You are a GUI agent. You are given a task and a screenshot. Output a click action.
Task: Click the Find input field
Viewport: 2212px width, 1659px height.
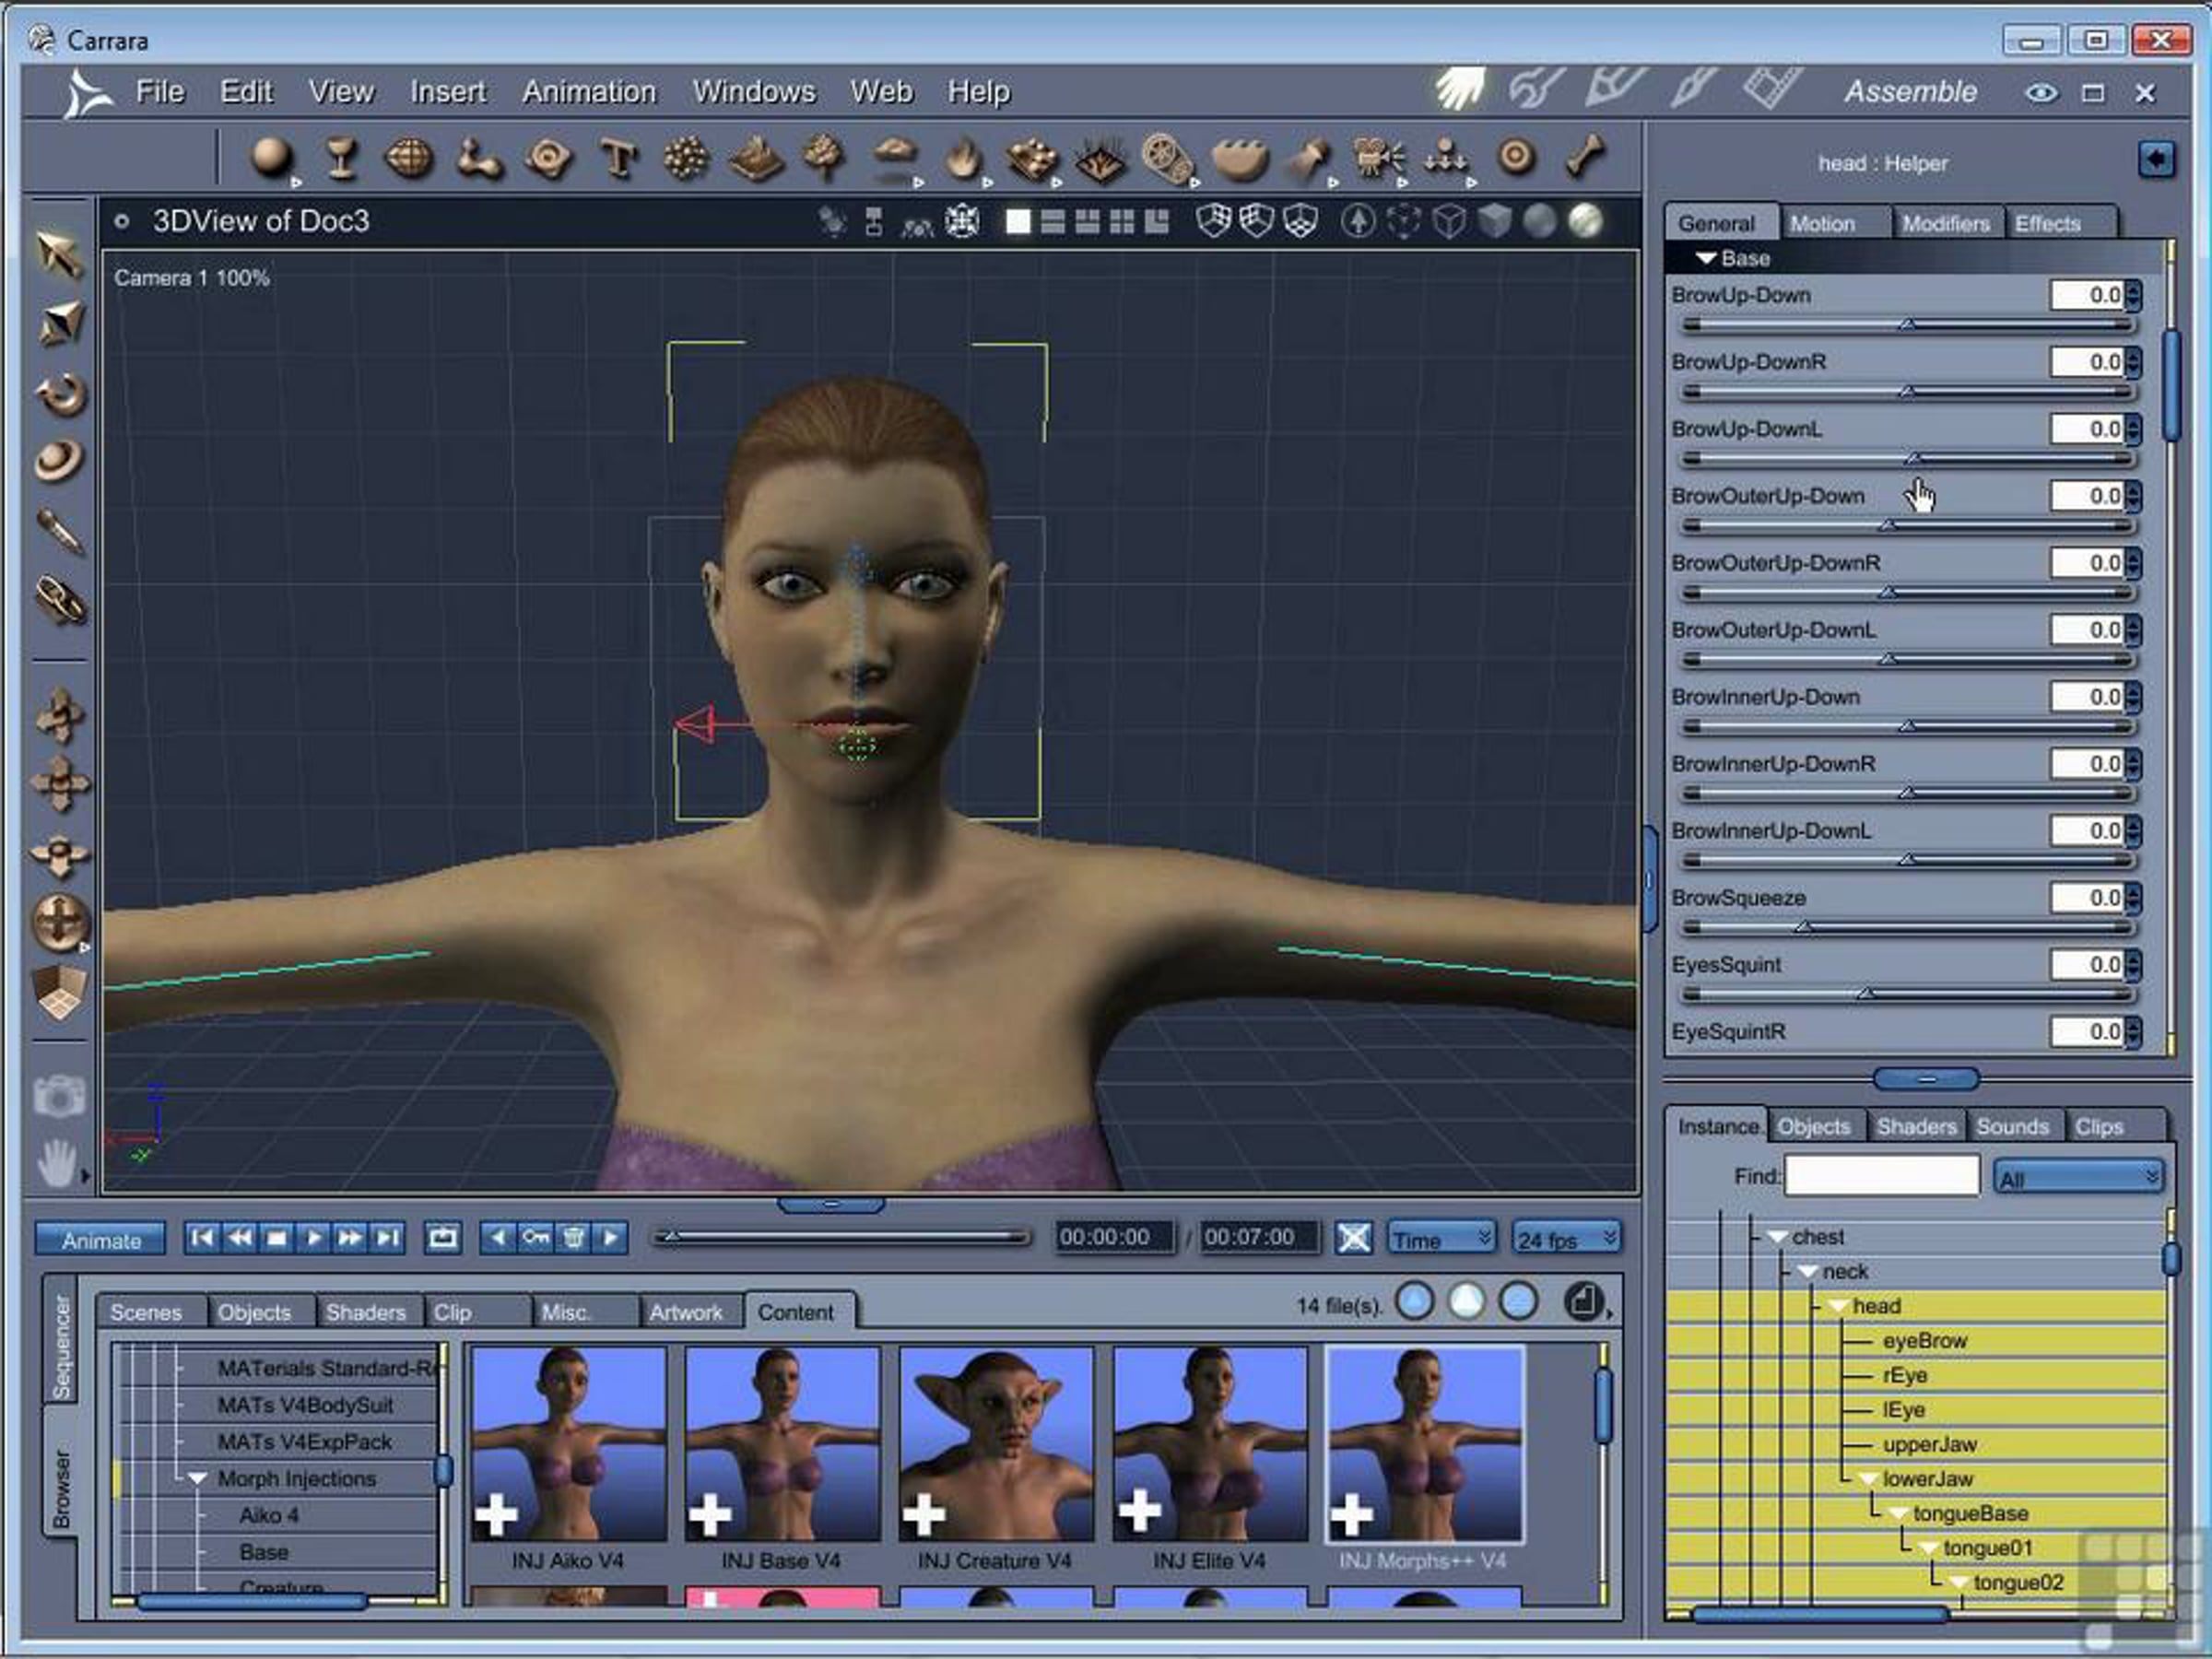point(1881,1176)
